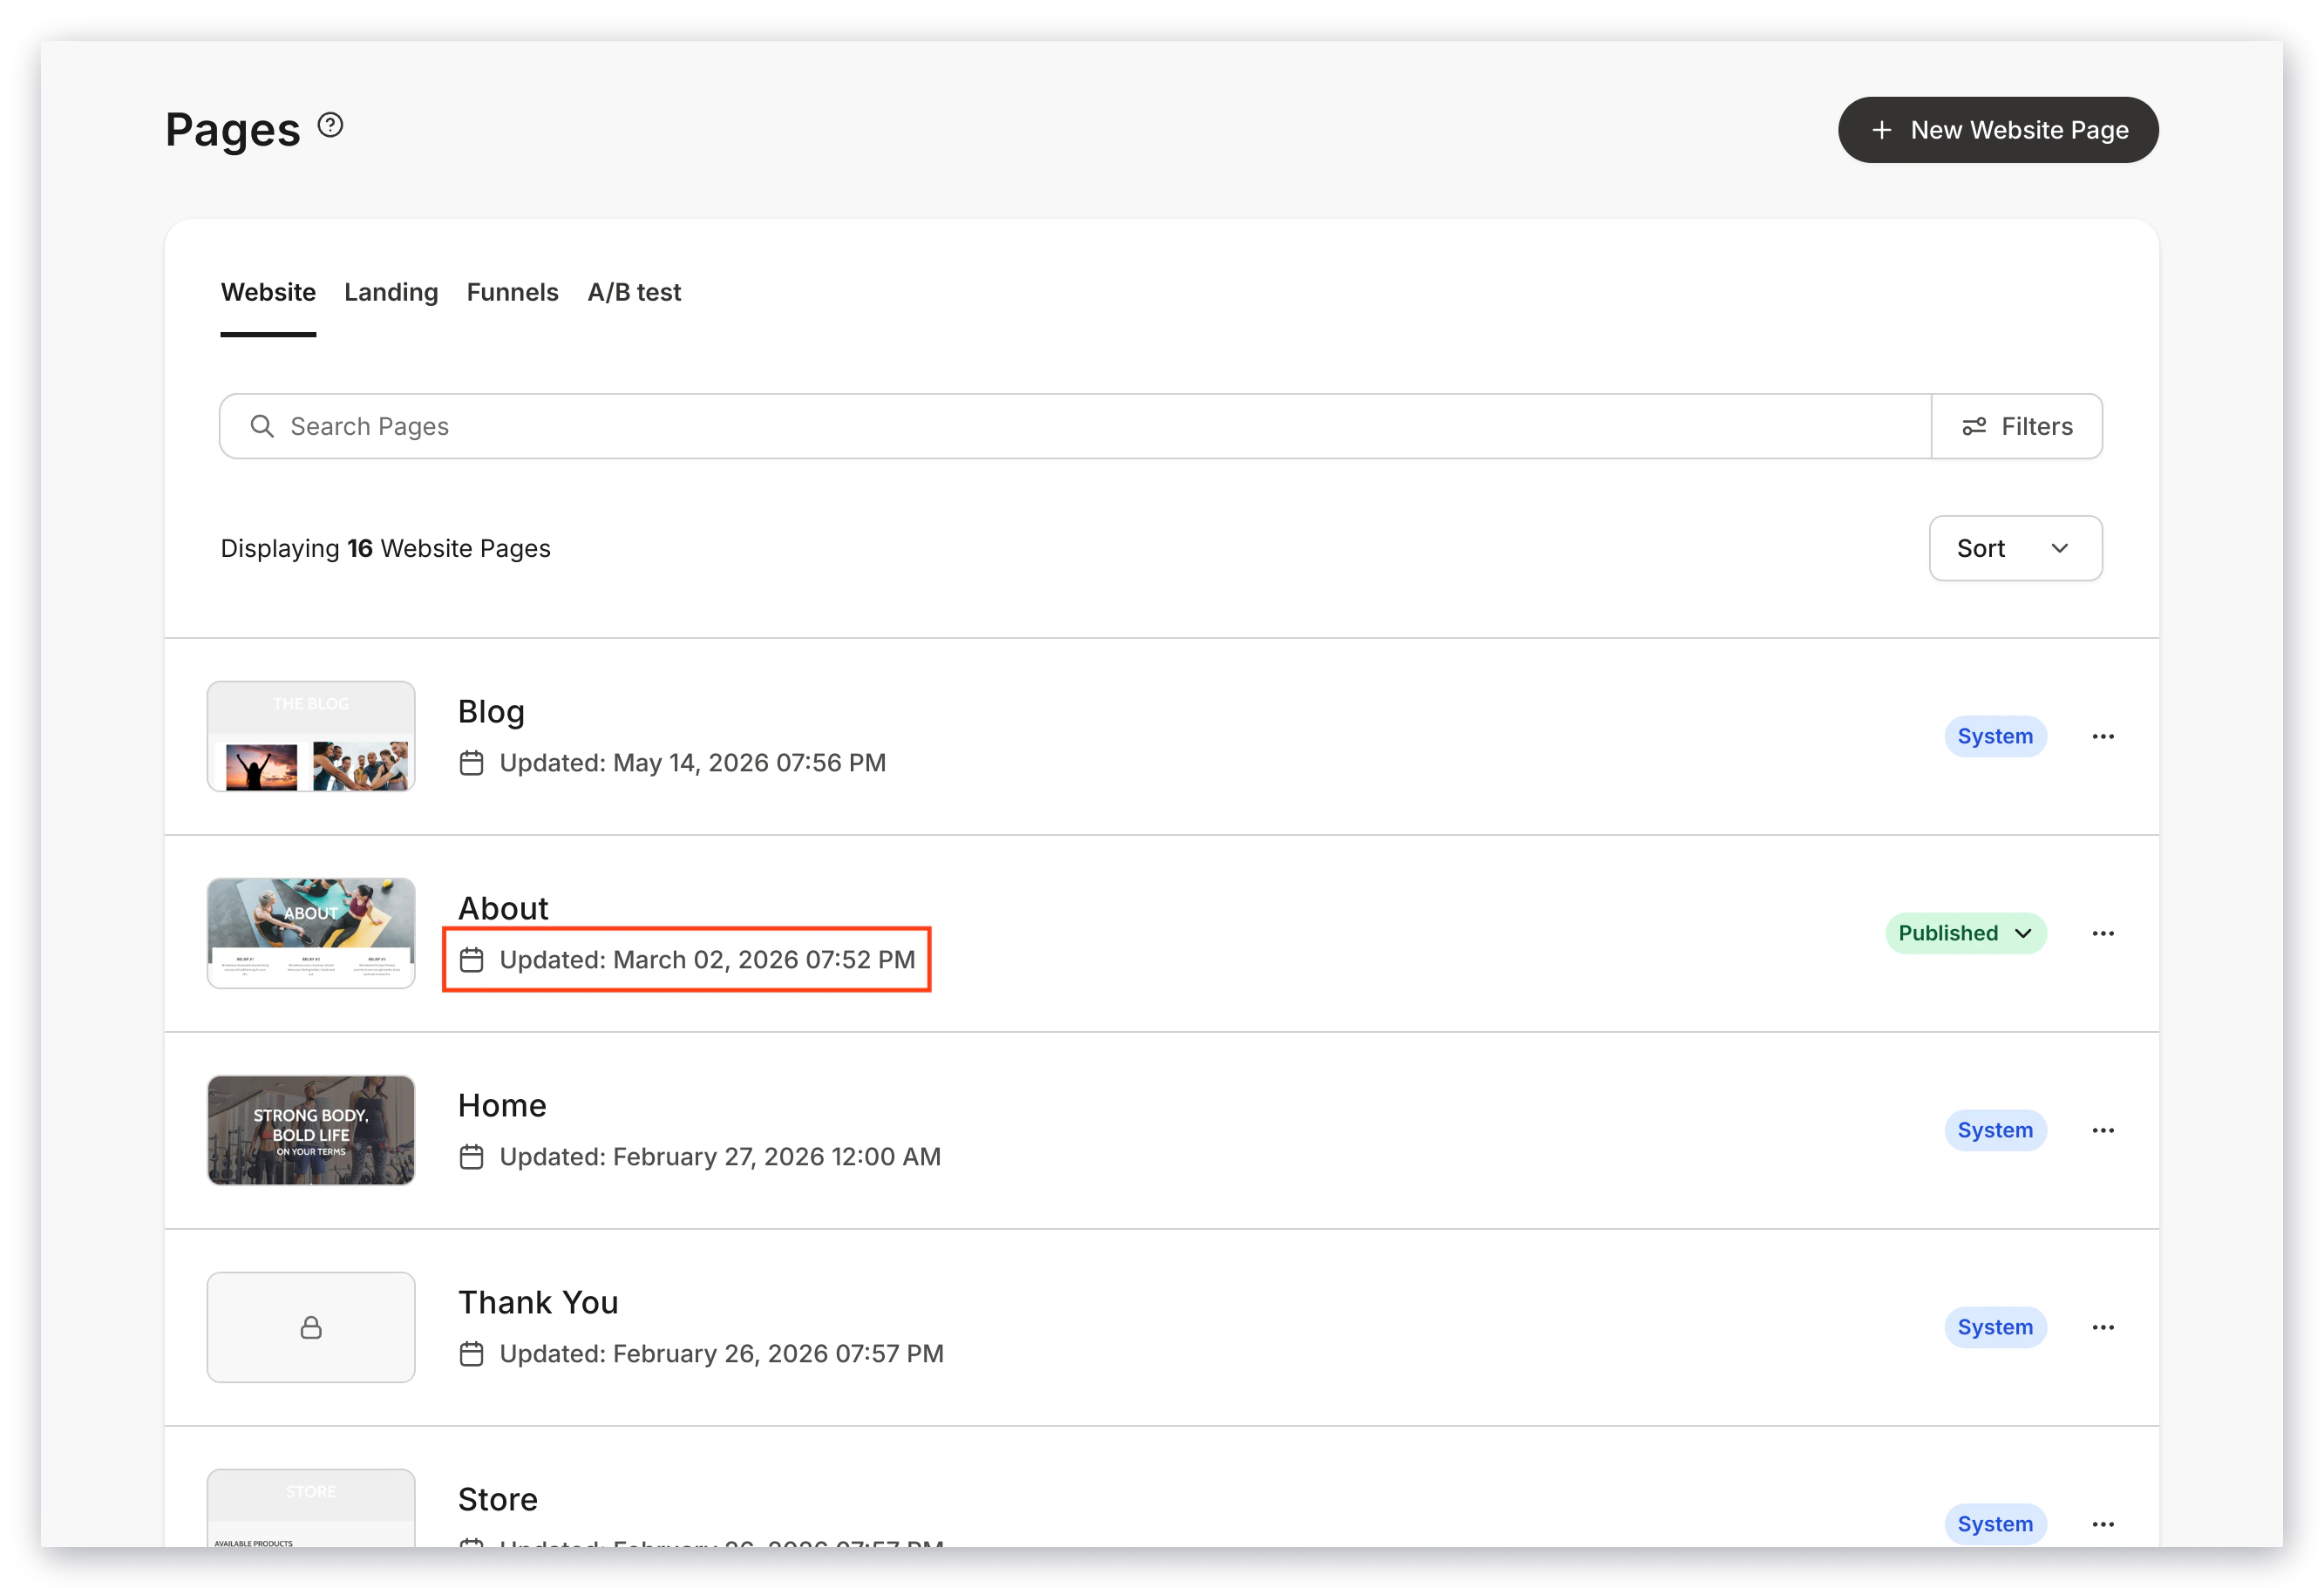Open the more options menu for Store
The width and height of the screenshot is (2324, 1588).
point(2103,1524)
